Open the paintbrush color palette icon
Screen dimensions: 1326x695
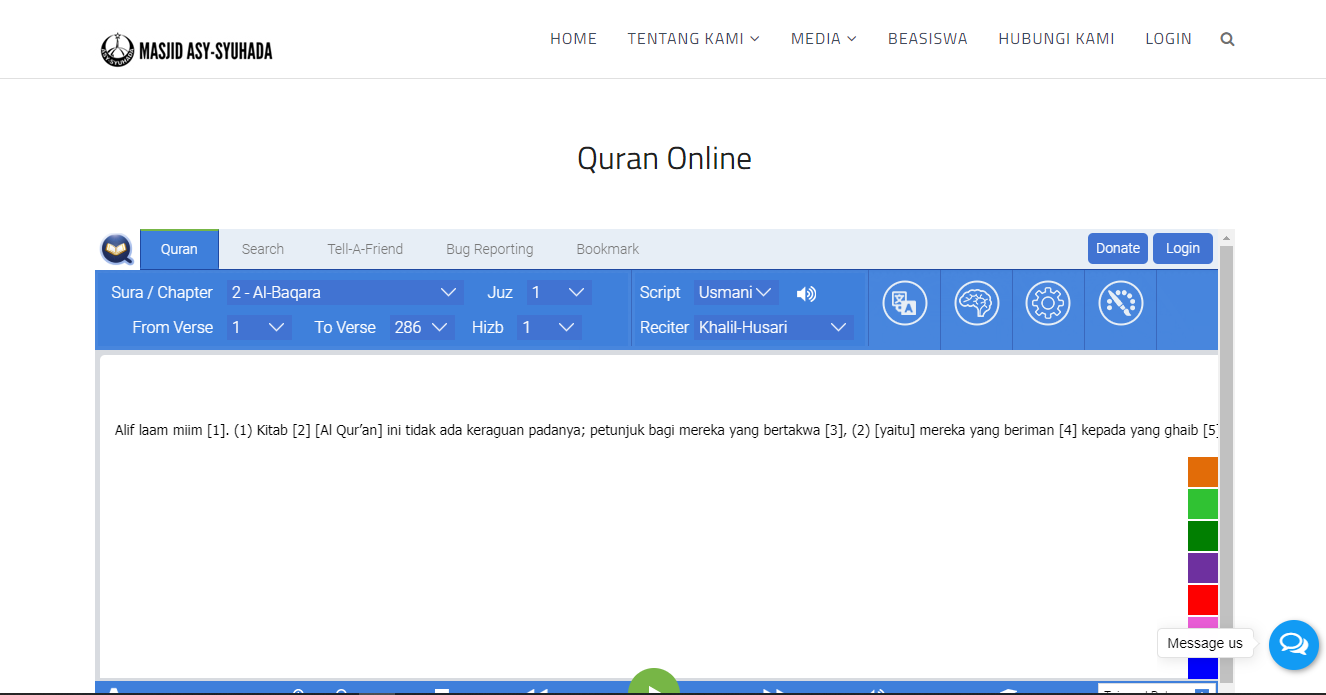pos(1120,302)
